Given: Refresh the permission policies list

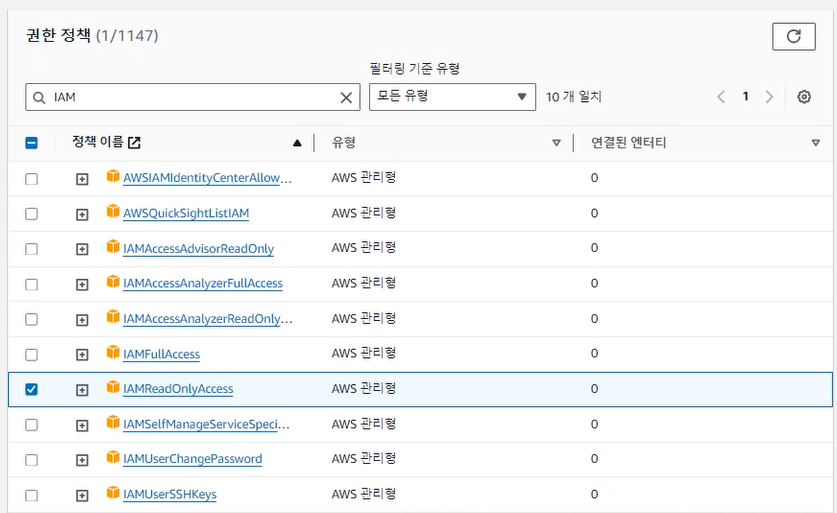Looking at the screenshot, I should click(793, 36).
